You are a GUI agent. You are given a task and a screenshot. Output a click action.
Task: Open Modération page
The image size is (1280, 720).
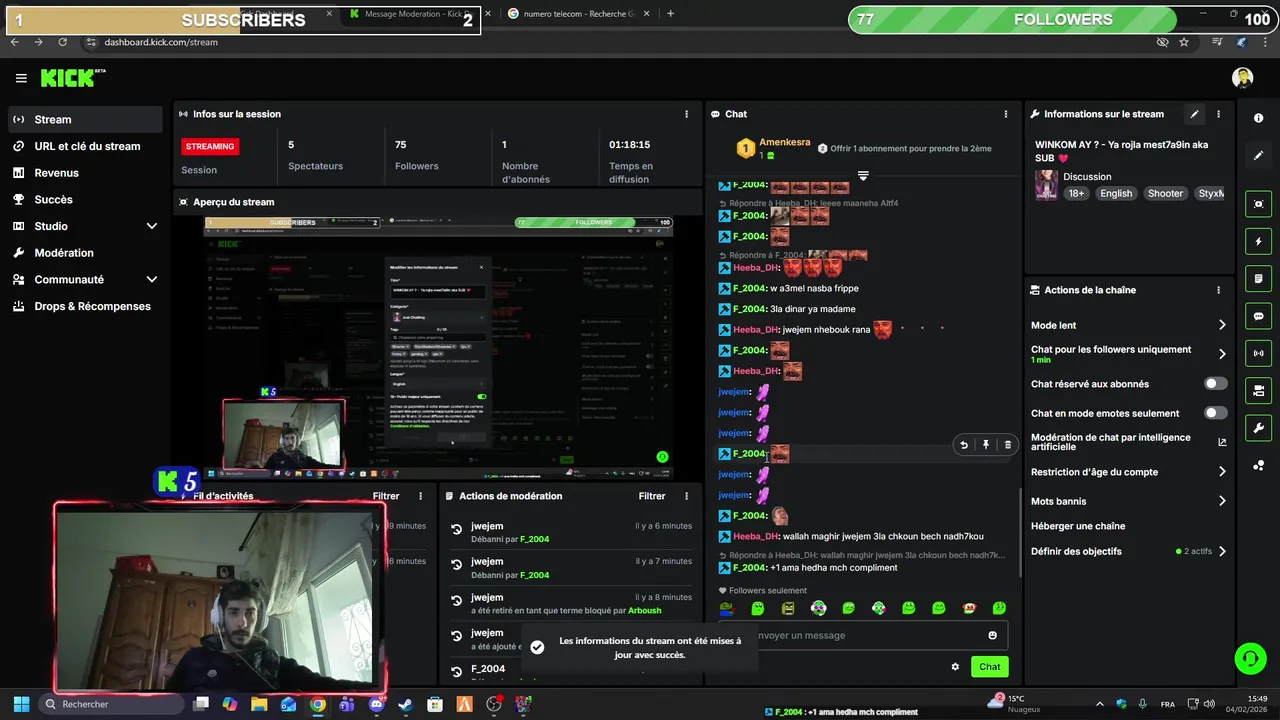coord(85,253)
